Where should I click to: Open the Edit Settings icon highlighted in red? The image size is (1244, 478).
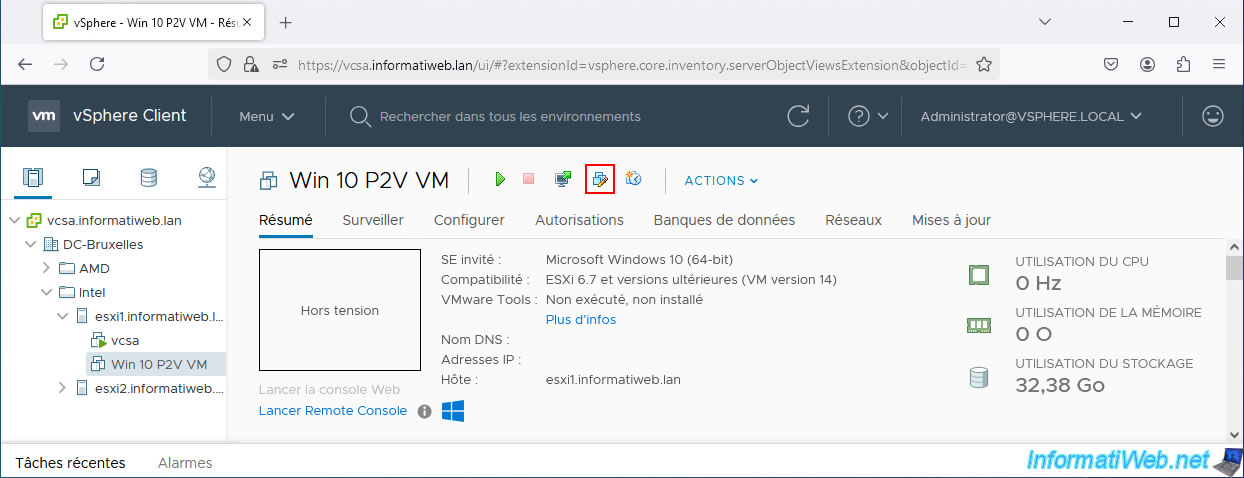(x=599, y=179)
